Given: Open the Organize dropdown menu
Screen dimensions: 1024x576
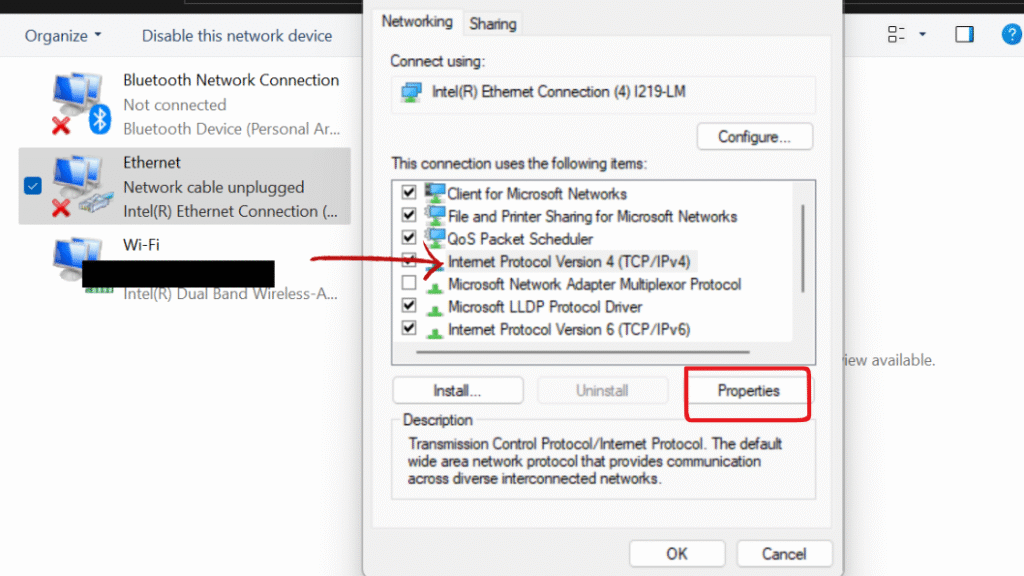Looking at the screenshot, I should [63, 35].
